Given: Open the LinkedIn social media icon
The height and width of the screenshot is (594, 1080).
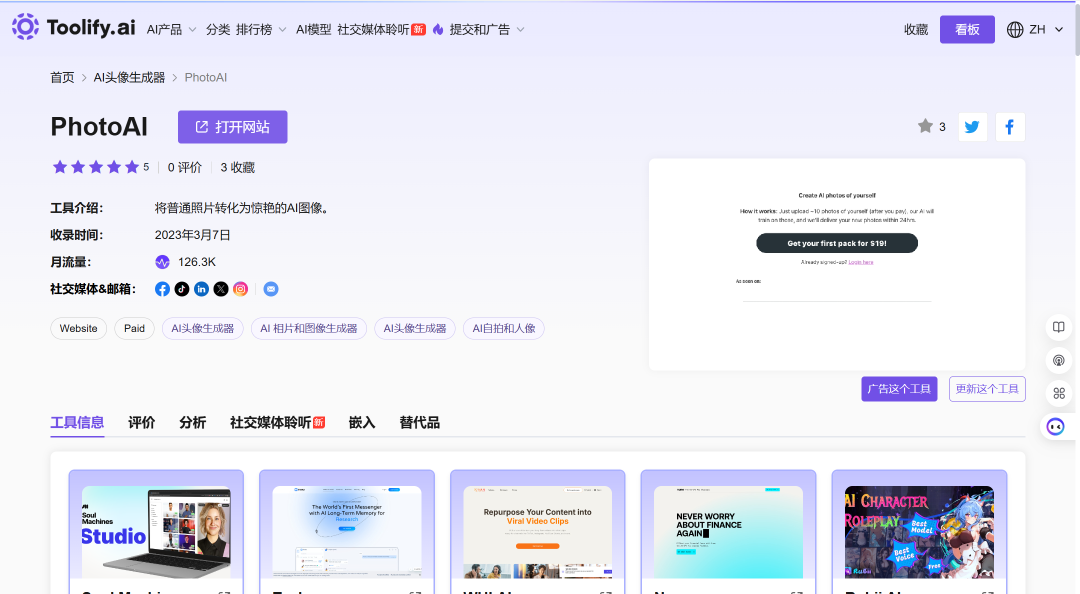Looking at the screenshot, I should (201, 289).
